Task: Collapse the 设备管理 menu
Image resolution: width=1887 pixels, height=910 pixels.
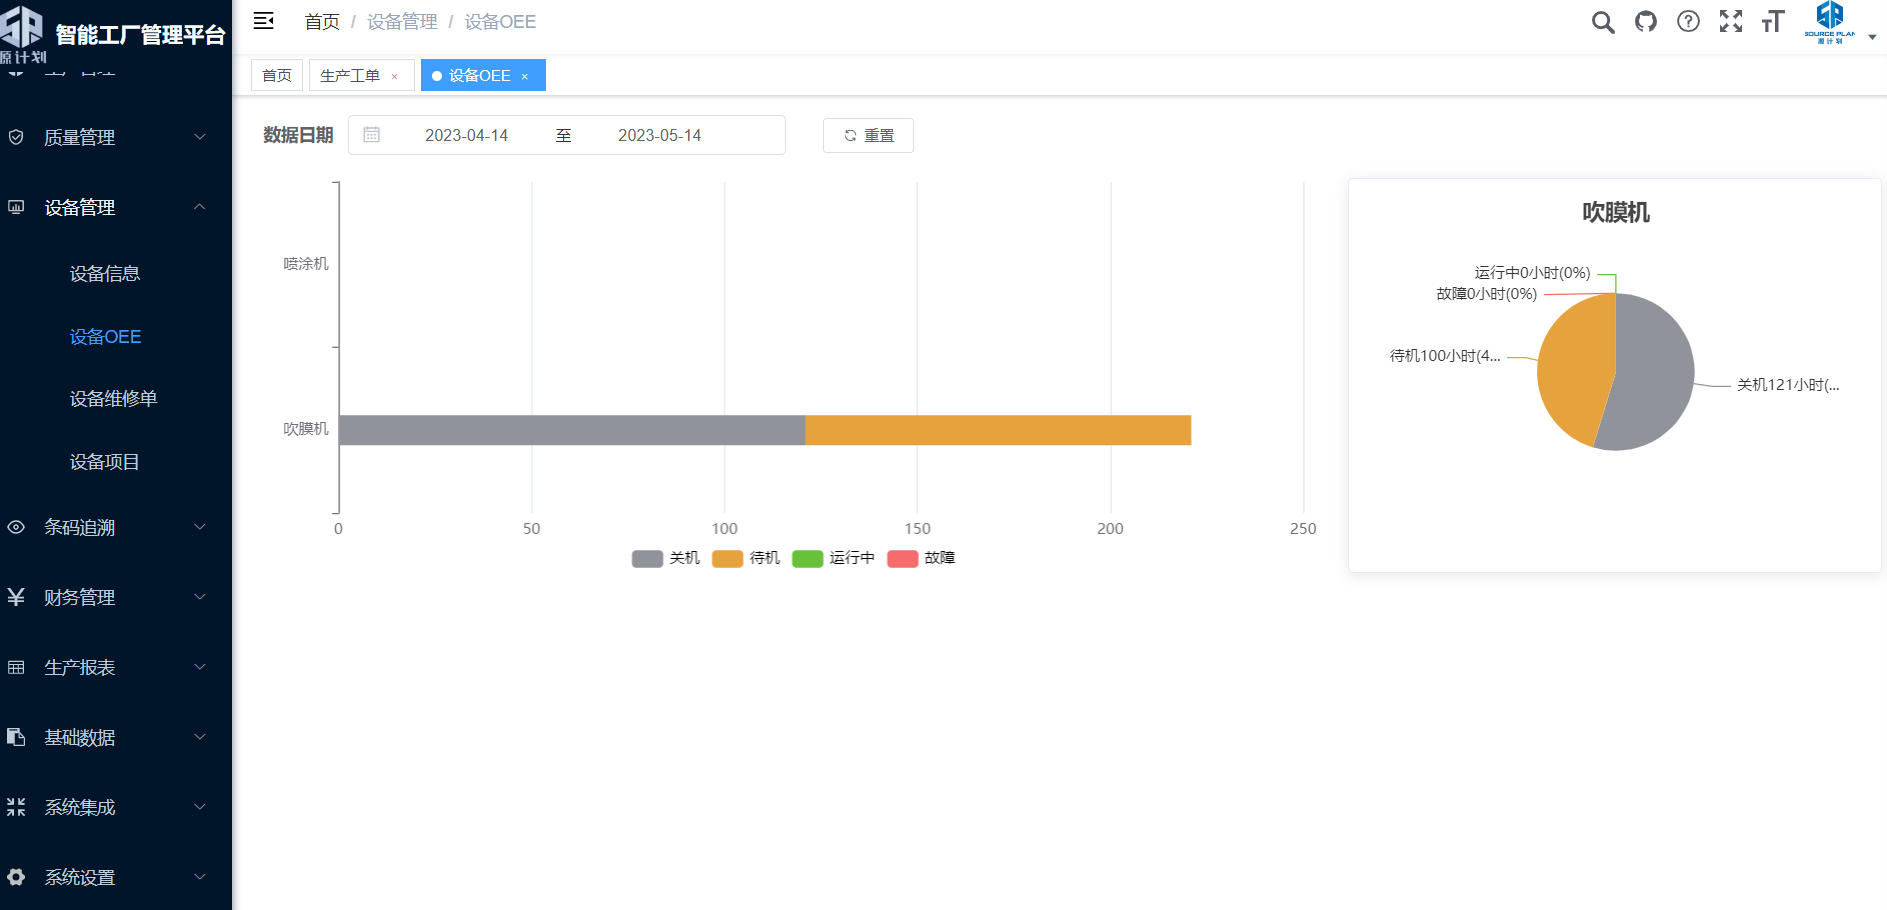Action: click(115, 207)
